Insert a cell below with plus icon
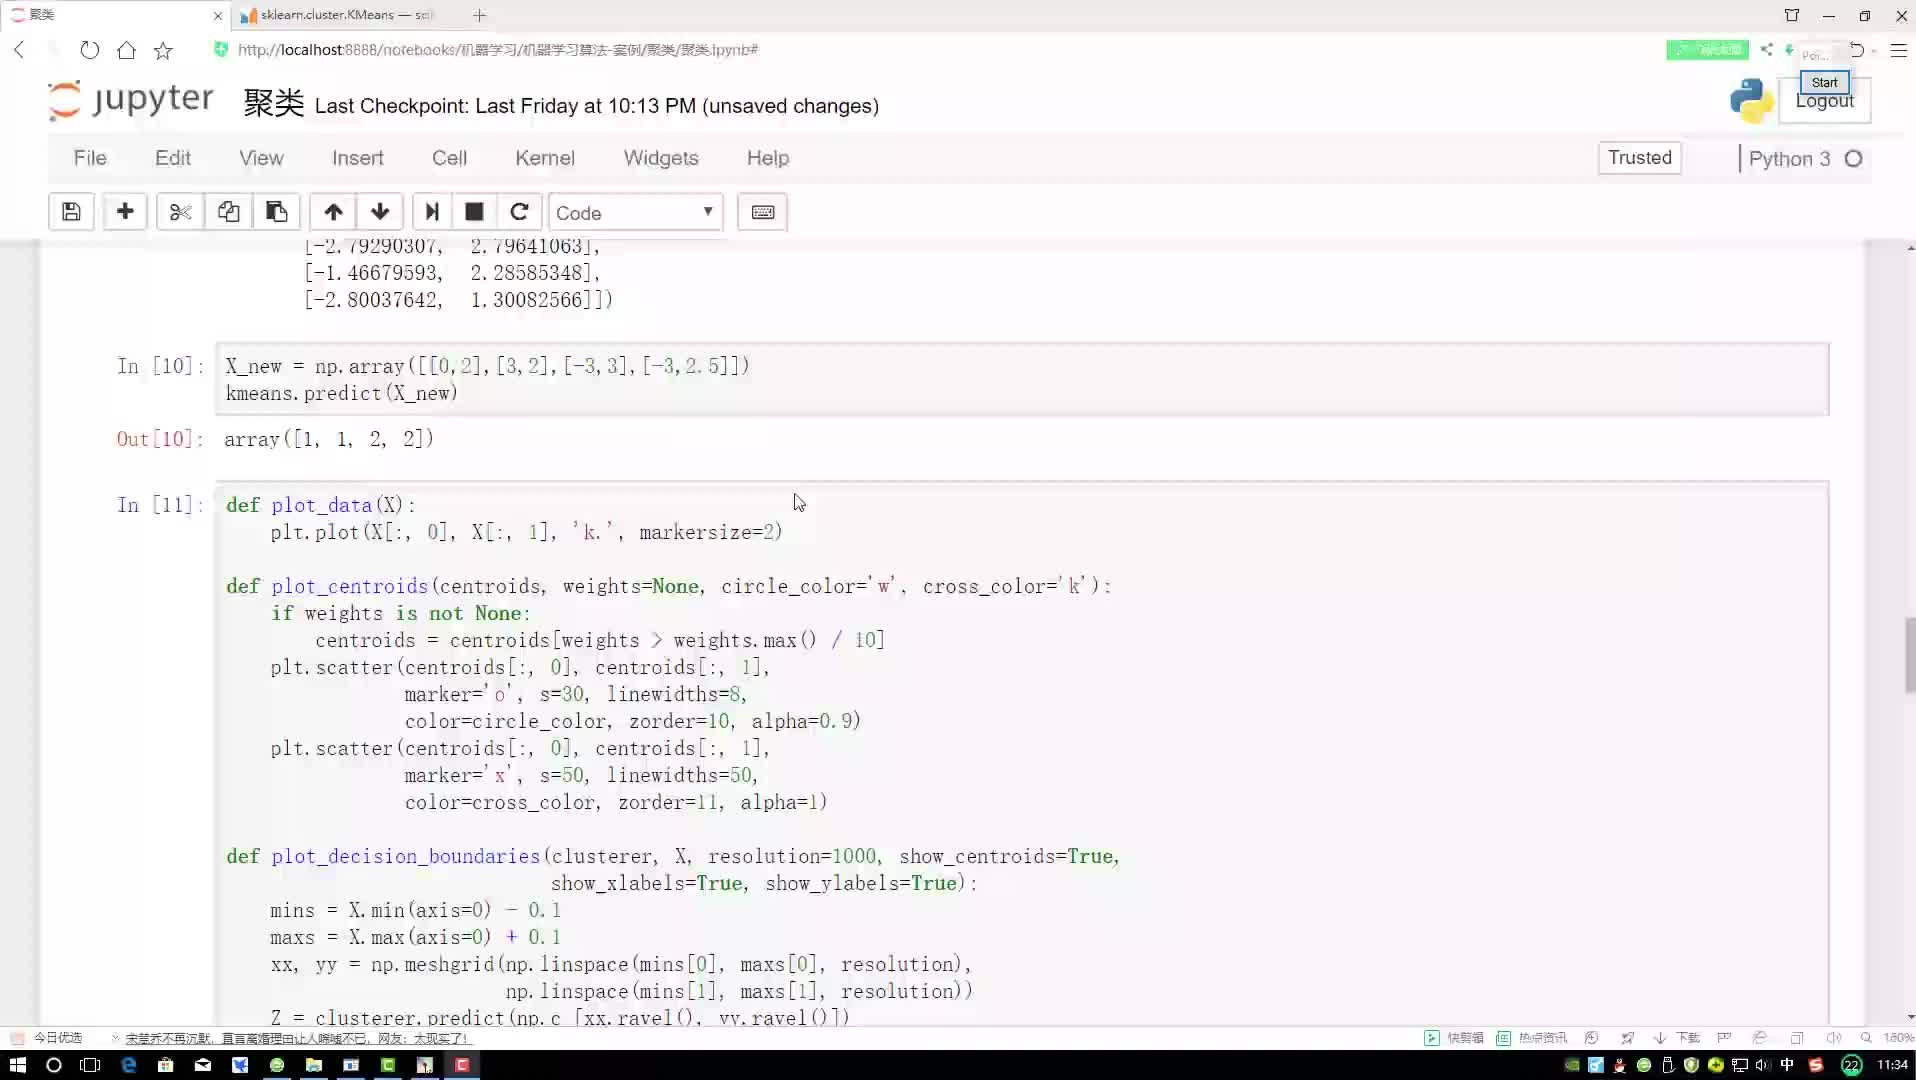Image resolution: width=1916 pixels, height=1080 pixels. (x=125, y=212)
